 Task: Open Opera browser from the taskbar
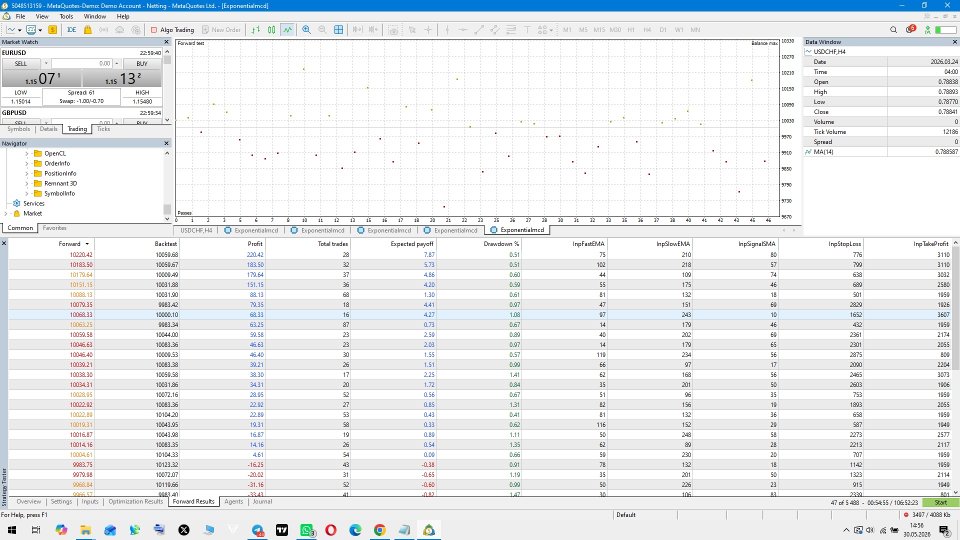click(x=331, y=530)
